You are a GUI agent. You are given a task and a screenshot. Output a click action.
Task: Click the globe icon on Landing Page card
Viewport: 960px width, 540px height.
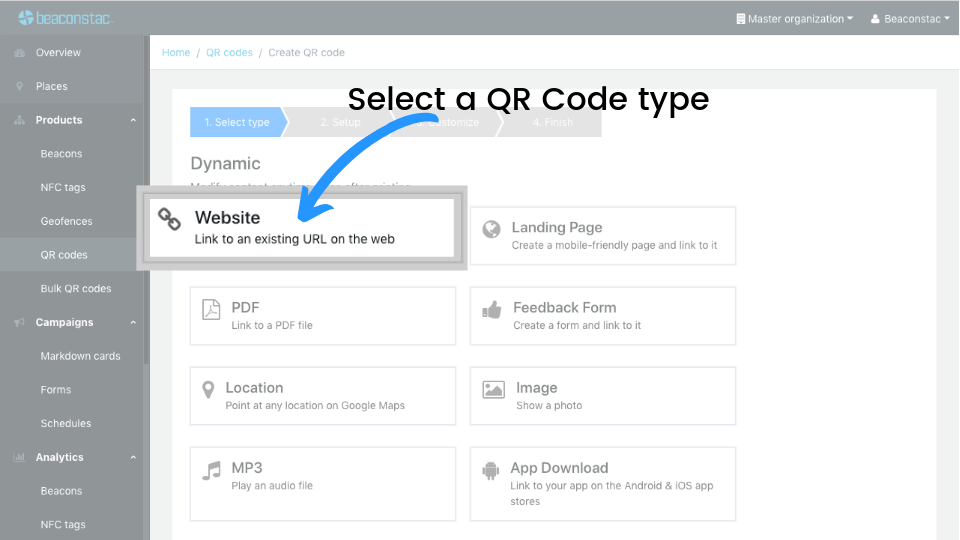491,229
